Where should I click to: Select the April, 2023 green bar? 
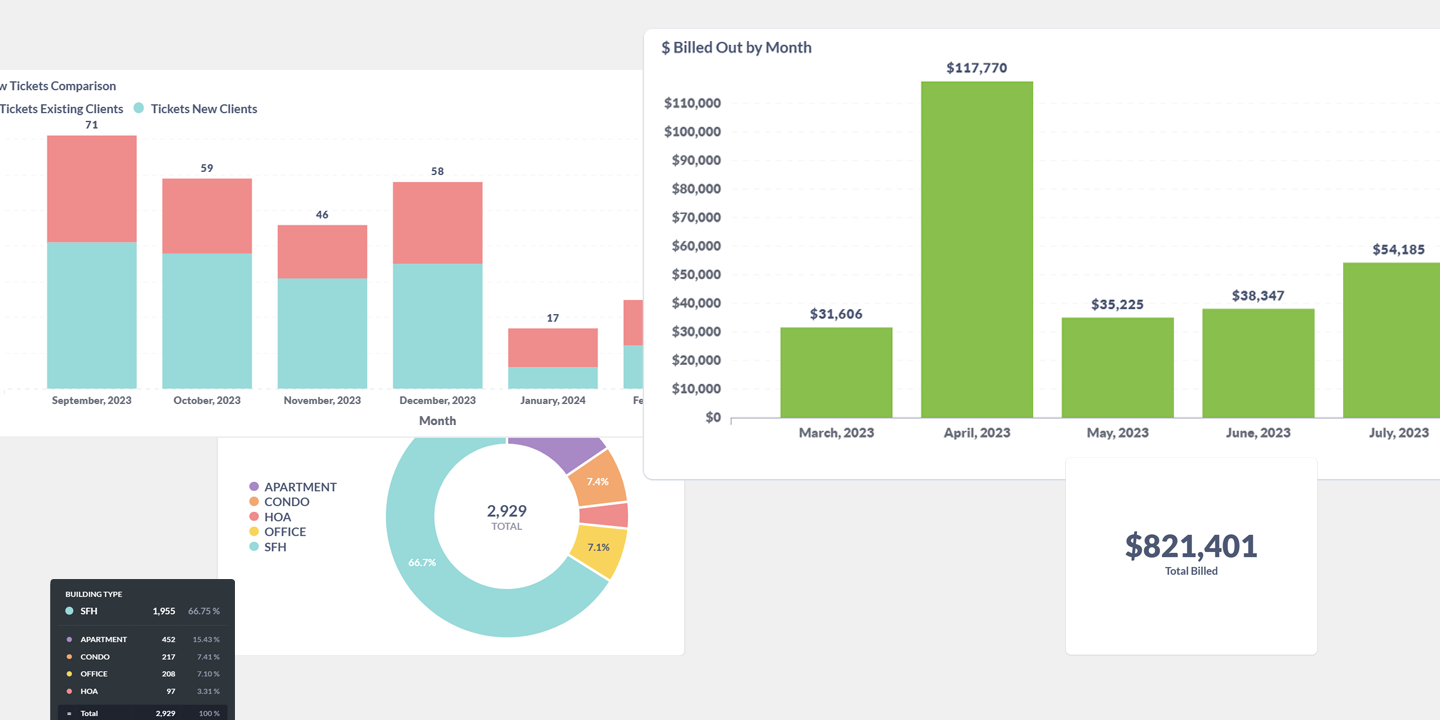976,250
